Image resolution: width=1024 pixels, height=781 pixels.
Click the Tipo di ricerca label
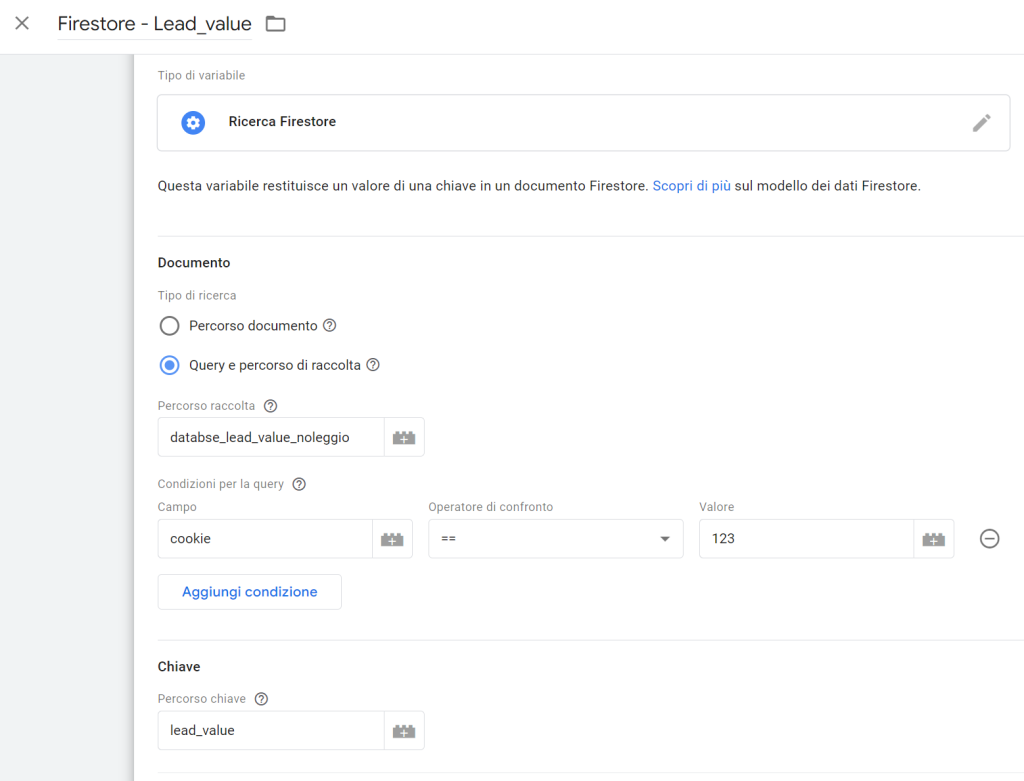point(197,296)
